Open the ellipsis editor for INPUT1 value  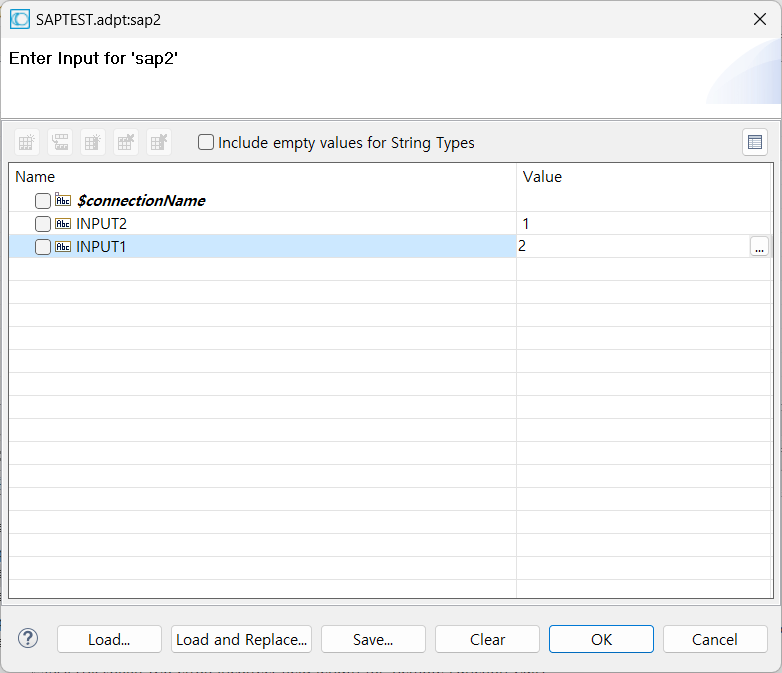coord(759,247)
